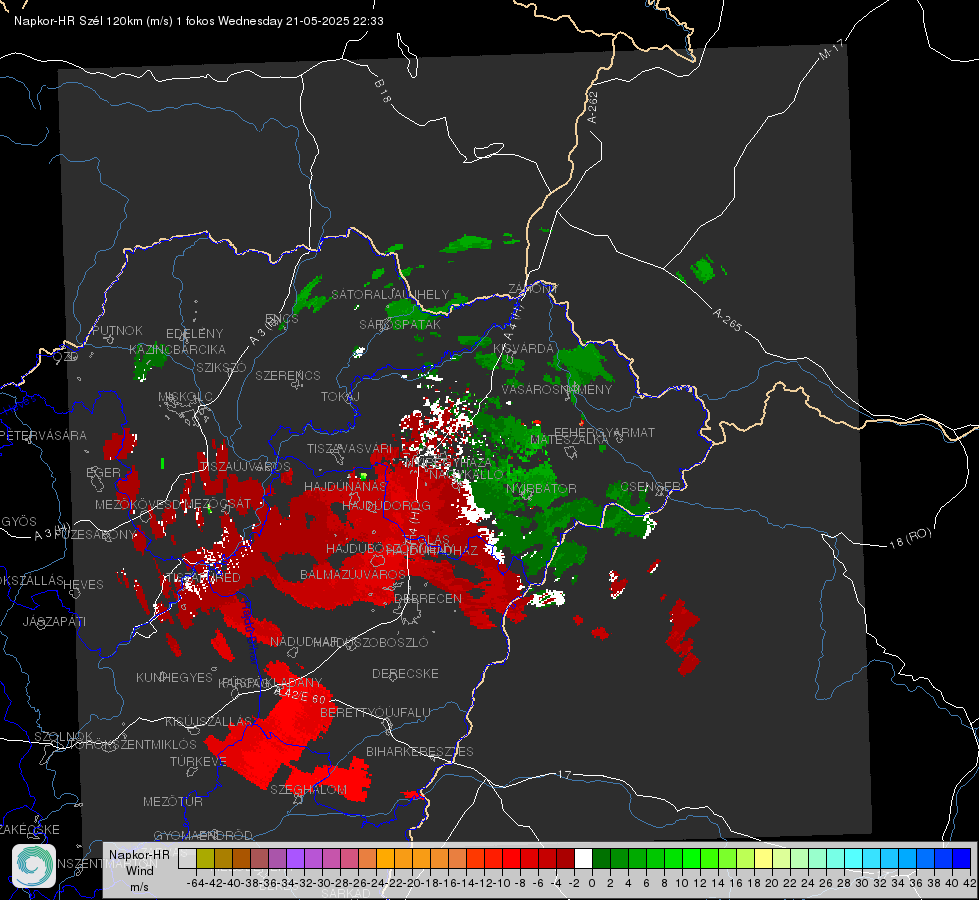Click the TOKAJ town label
The height and width of the screenshot is (900, 979).
point(340,397)
